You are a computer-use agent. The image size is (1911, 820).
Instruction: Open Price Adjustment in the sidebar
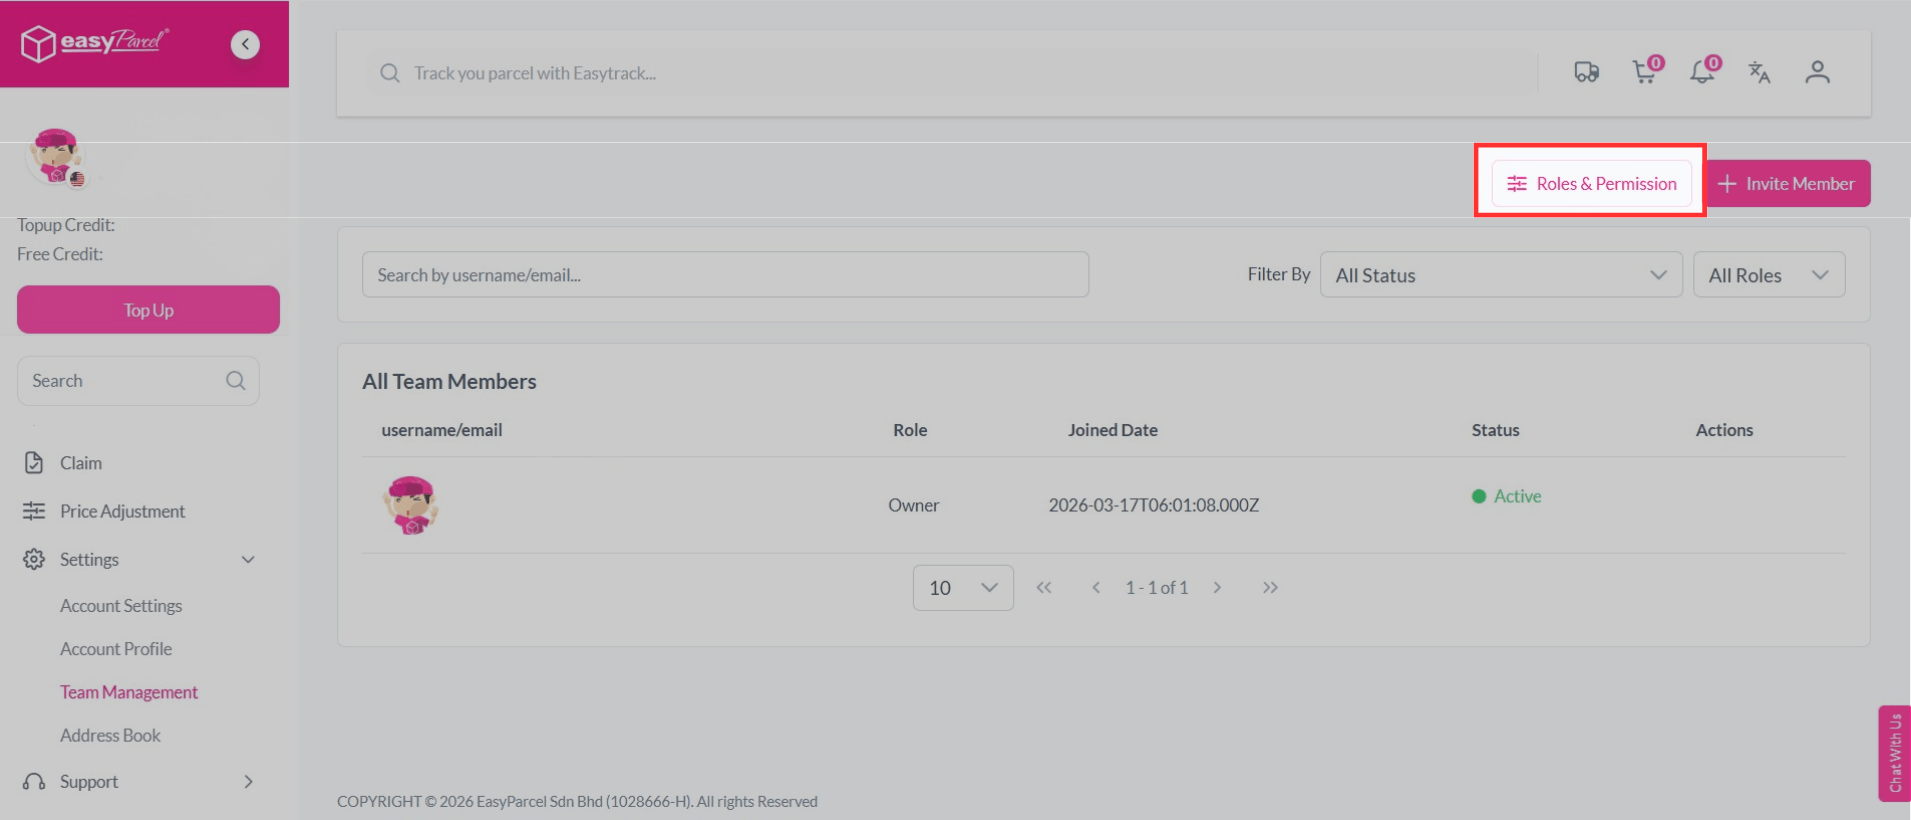[x=122, y=511]
